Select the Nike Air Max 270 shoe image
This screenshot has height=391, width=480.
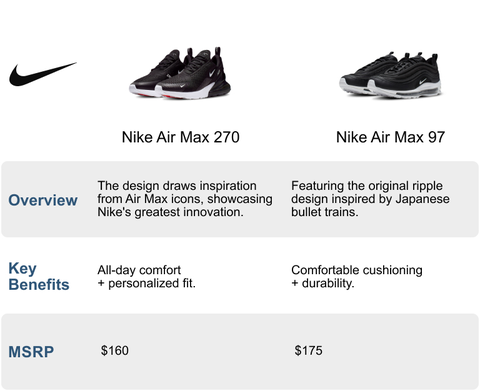click(180, 73)
